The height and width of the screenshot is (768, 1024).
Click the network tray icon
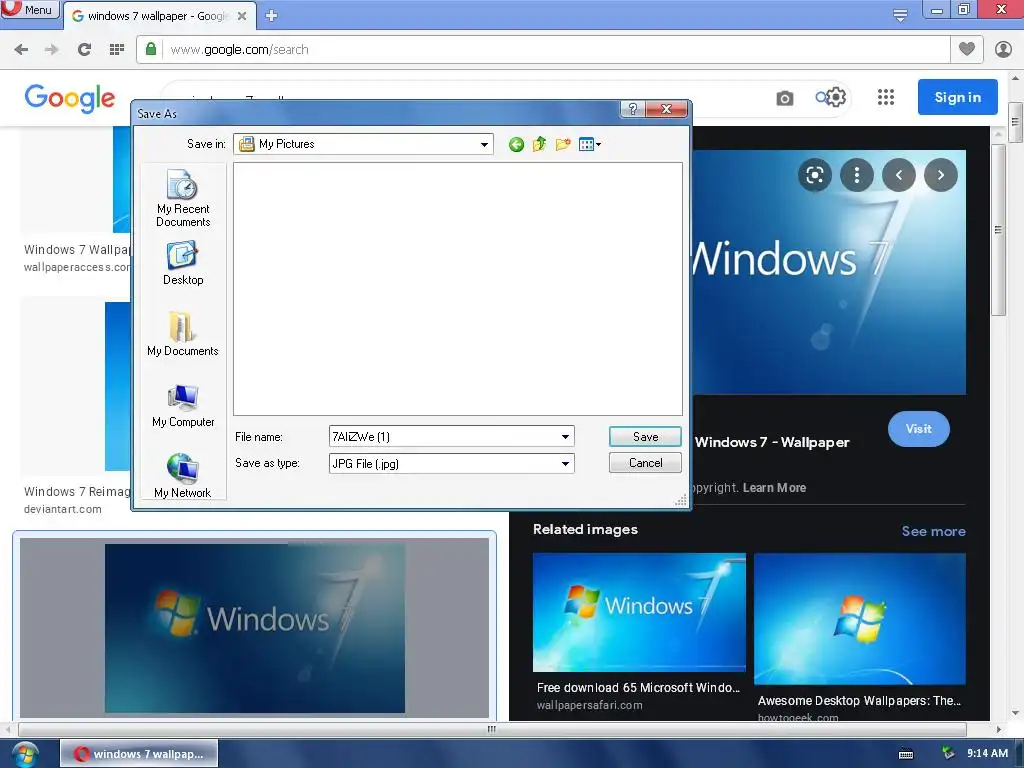click(948, 754)
